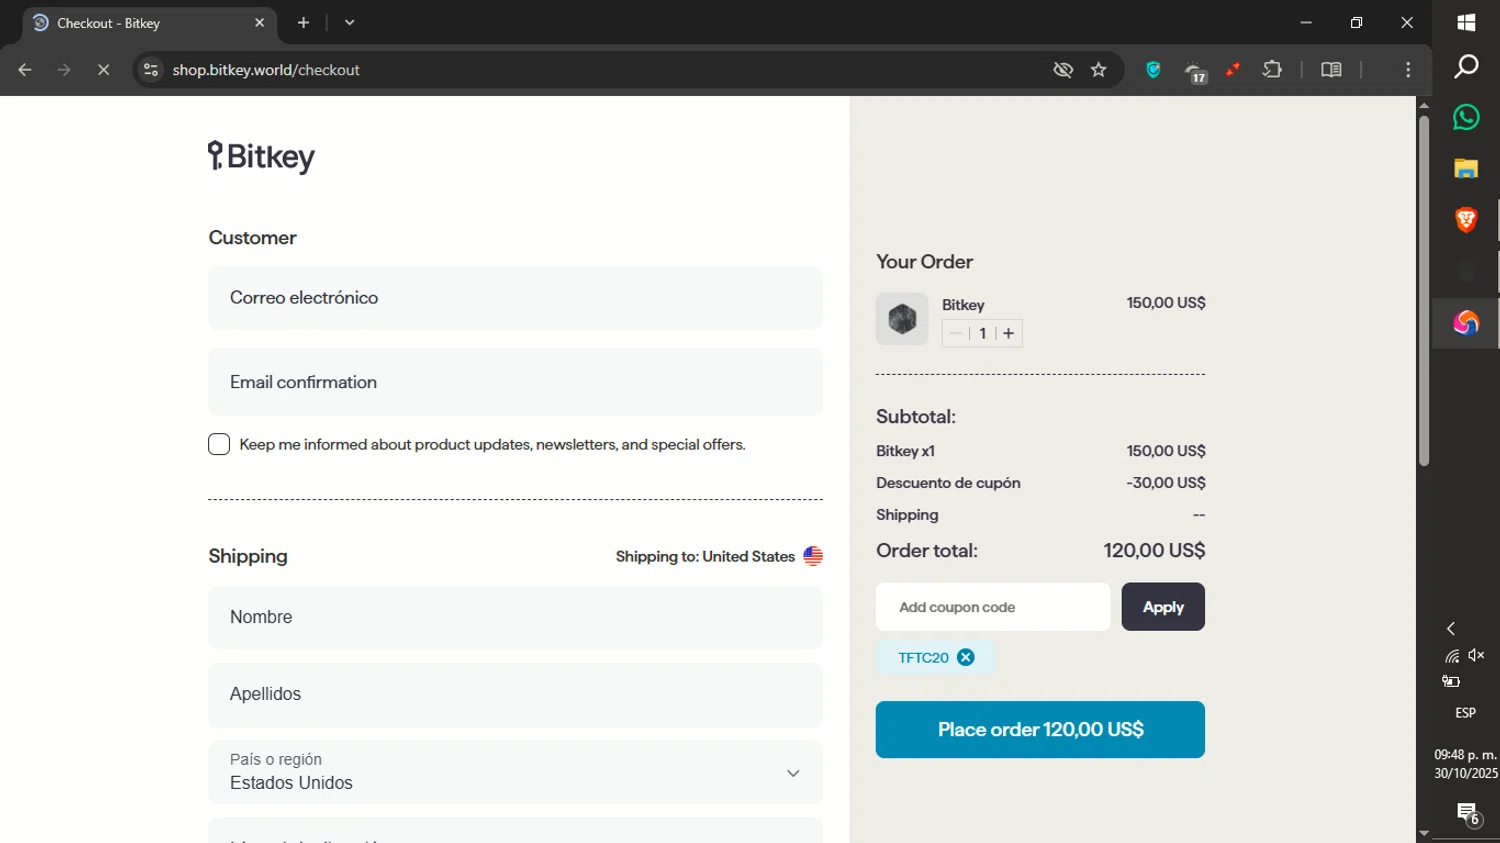Open the extension with badge 17

tap(1195, 71)
